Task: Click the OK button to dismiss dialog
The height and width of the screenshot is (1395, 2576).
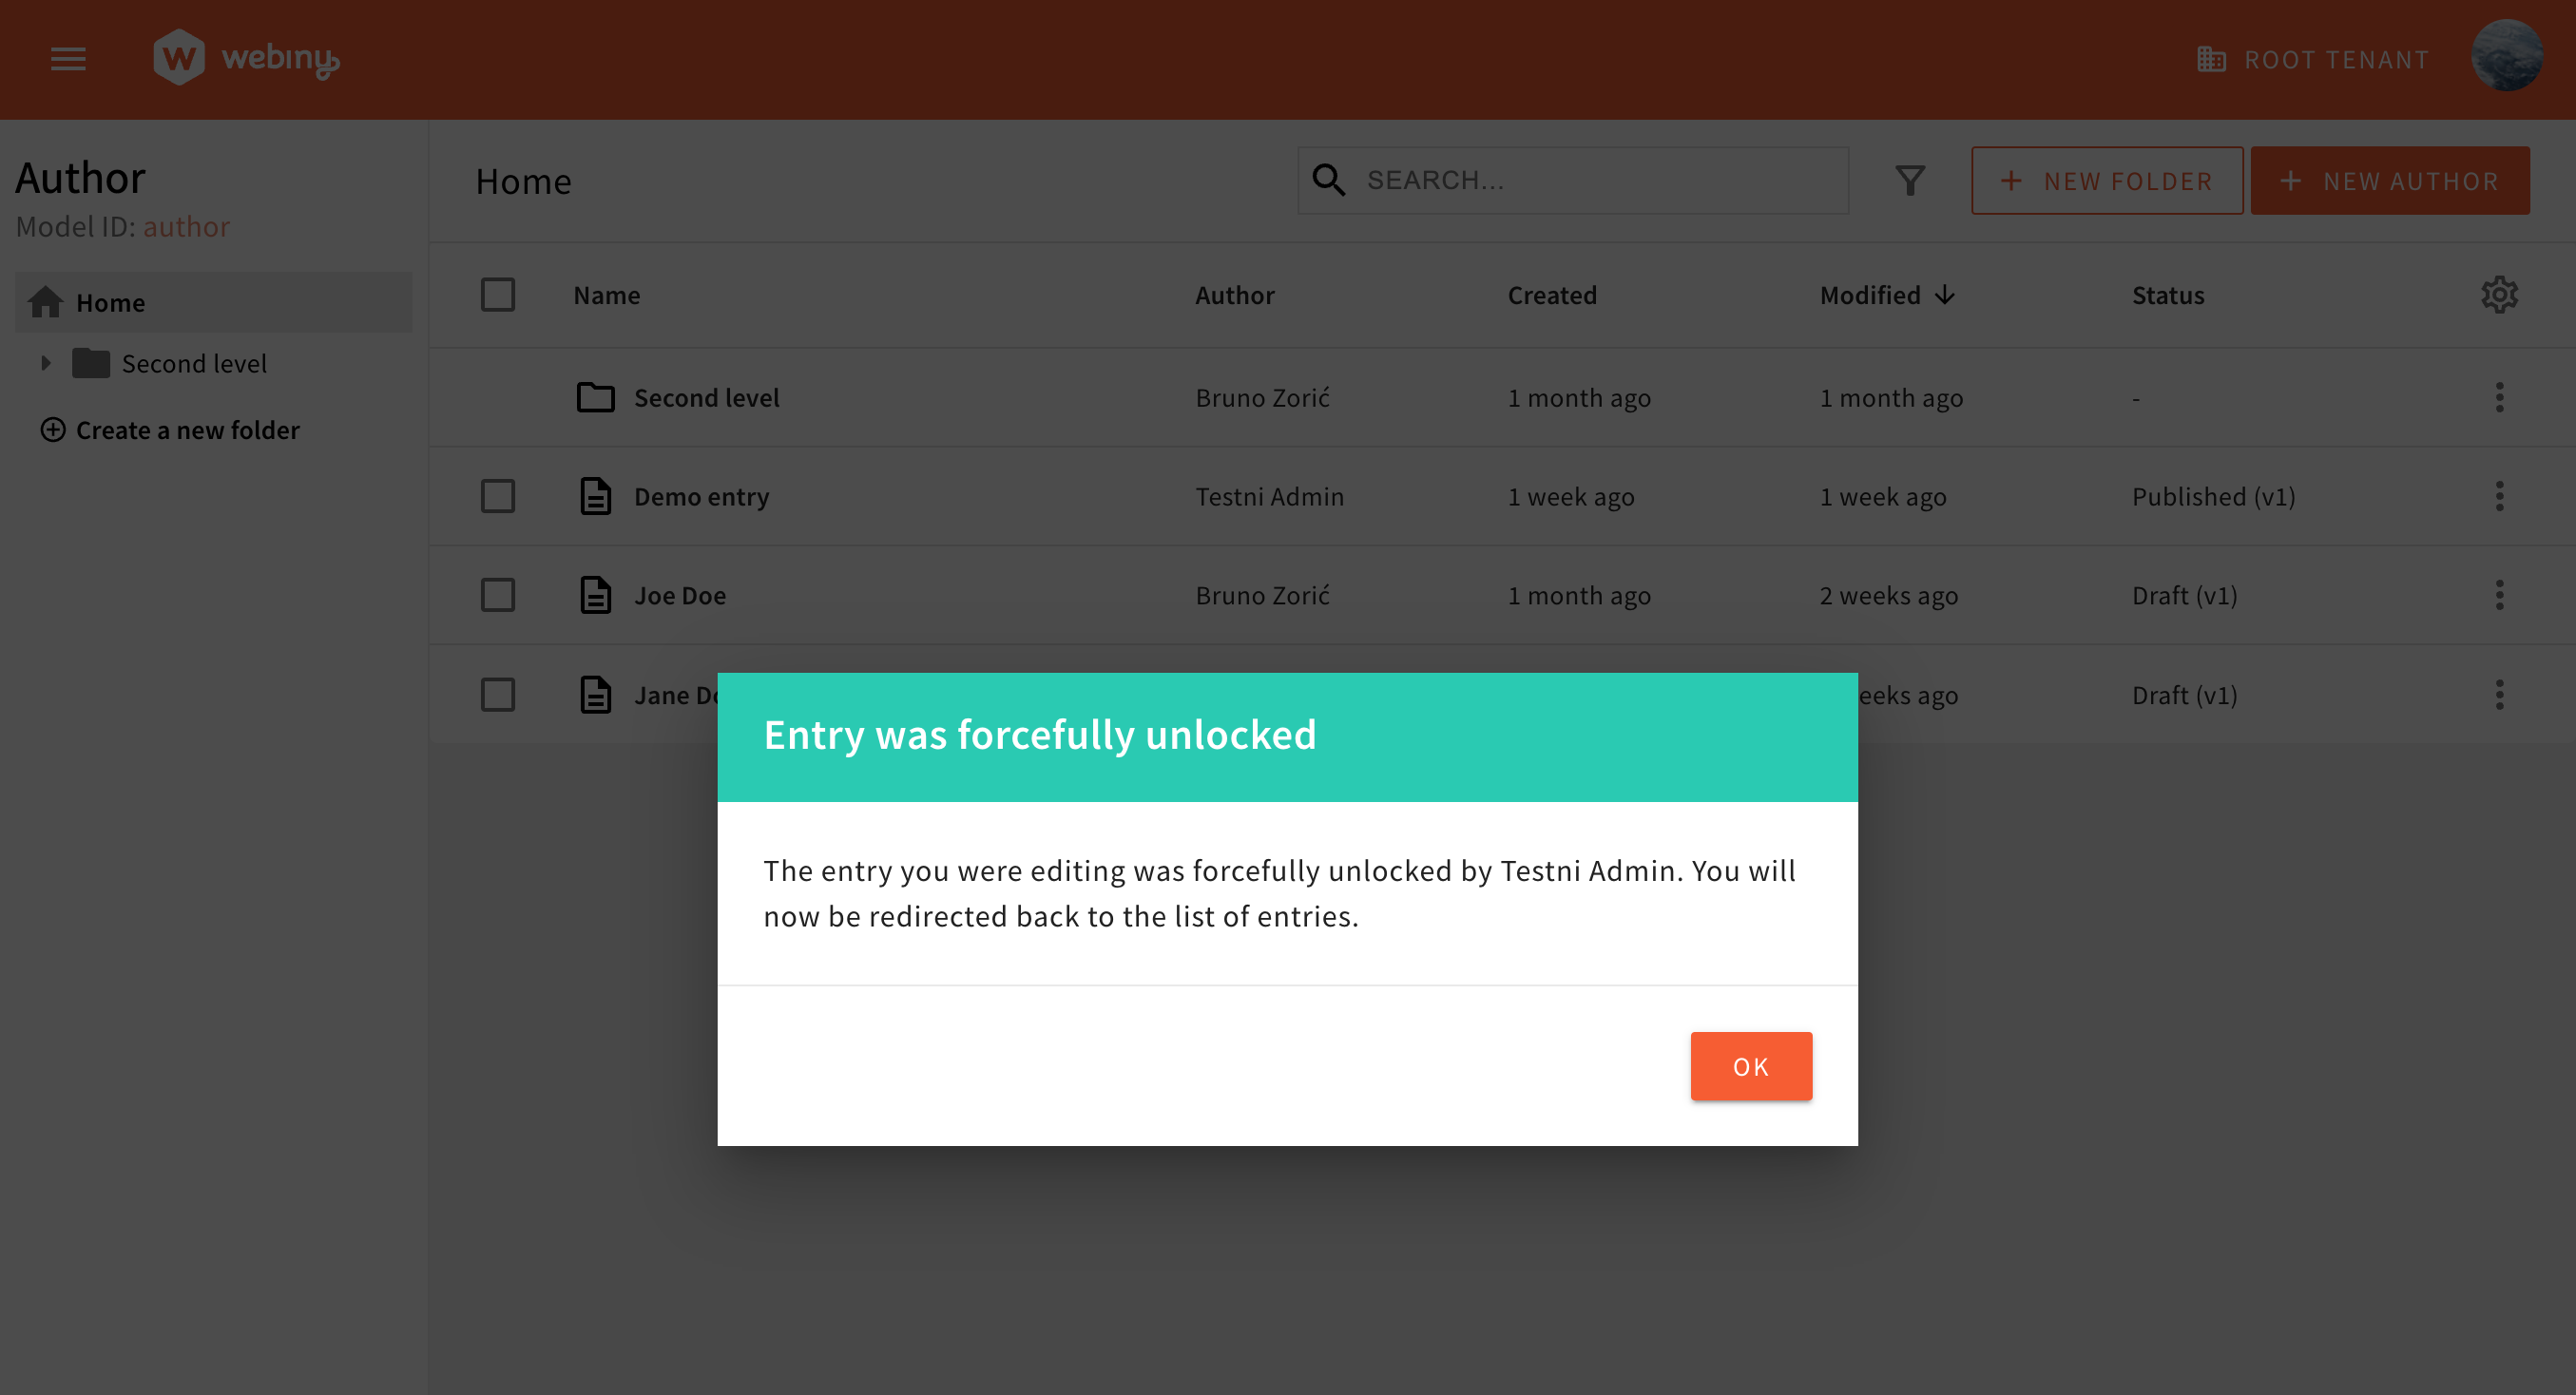Action: pos(1749,1065)
